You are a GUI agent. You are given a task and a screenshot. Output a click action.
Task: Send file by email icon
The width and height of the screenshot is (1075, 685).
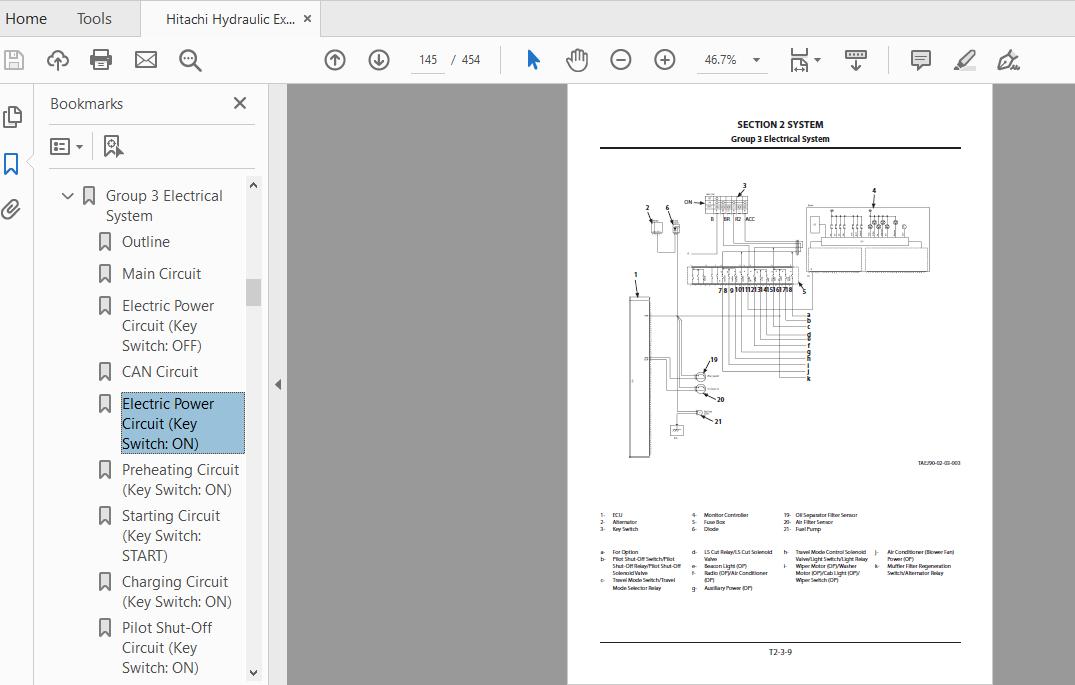click(x=146, y=60)
